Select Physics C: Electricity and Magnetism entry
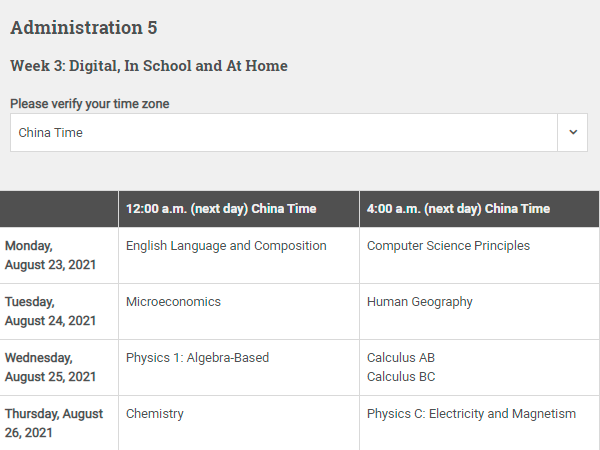The height and width of the screenshot is (450, 600). coord(471,414)
